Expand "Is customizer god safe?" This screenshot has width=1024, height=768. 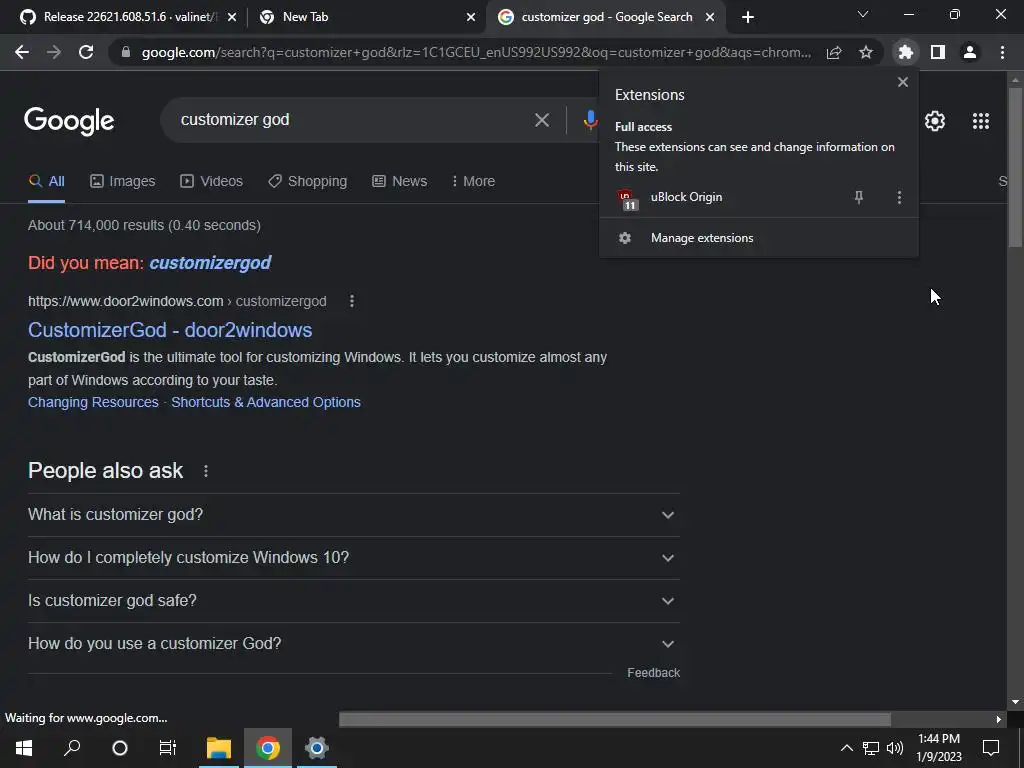point(353,601)
